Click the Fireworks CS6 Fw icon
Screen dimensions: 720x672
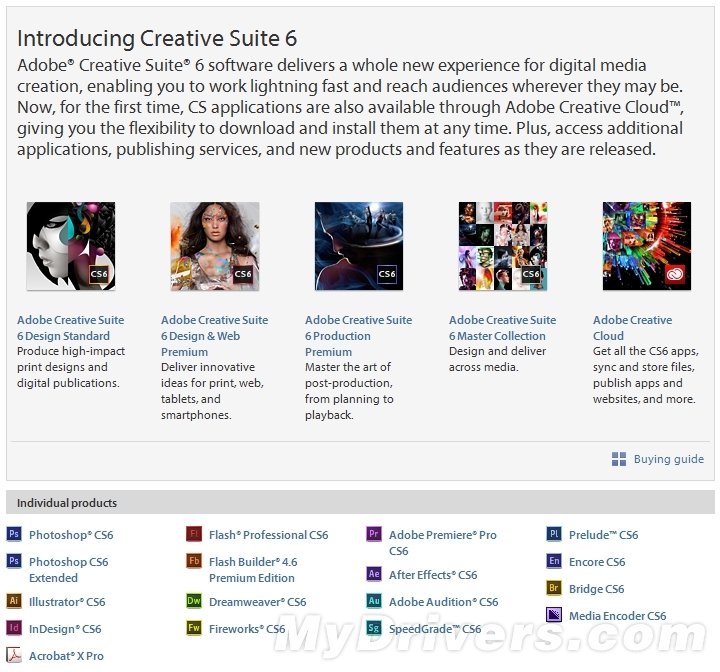click(194, 628)
